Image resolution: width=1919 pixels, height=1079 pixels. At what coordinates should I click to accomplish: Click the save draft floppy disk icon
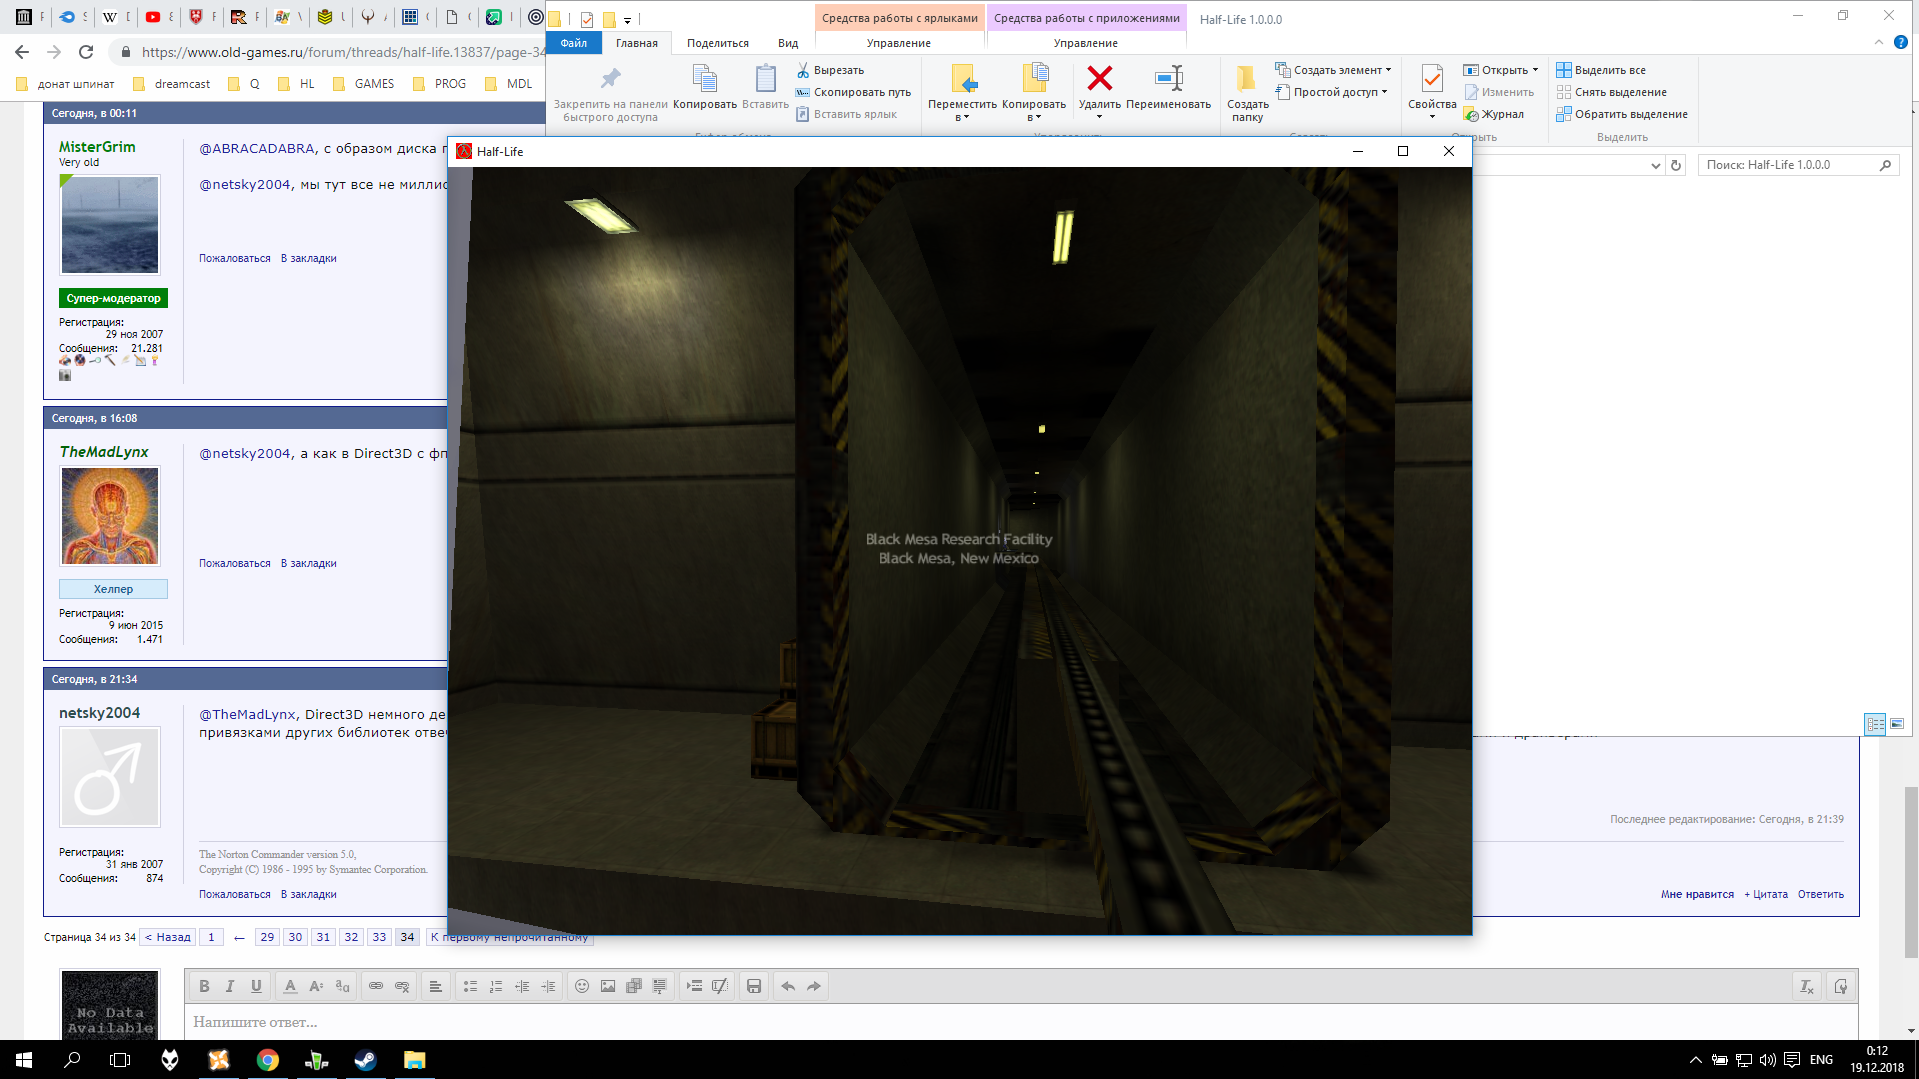(x=754, y=986)
